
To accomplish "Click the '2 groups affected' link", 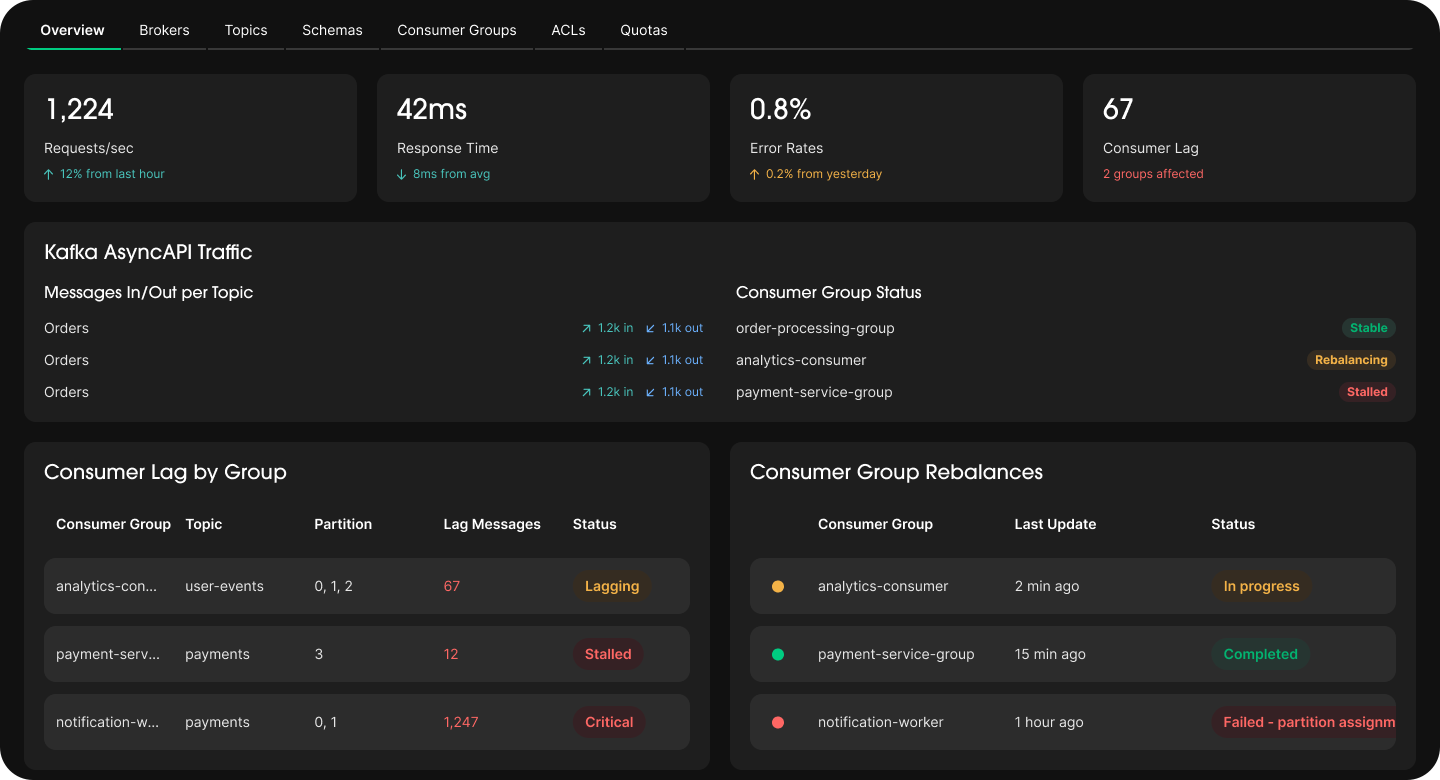I will [x=1153, y=174].
